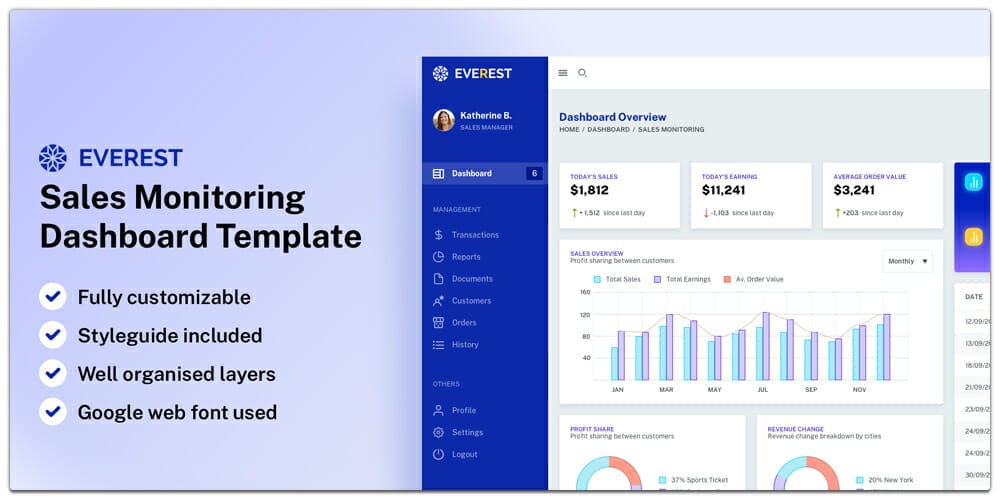The image size is (1000, 500).
Task: Open Orders in the sidebar
Action: click(x=464, y=323)
